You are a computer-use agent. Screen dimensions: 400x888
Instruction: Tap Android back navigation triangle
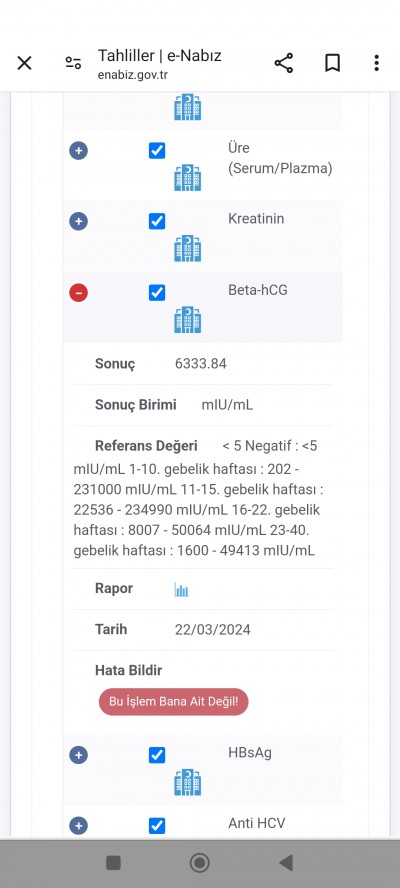click(x=286, y=863)
